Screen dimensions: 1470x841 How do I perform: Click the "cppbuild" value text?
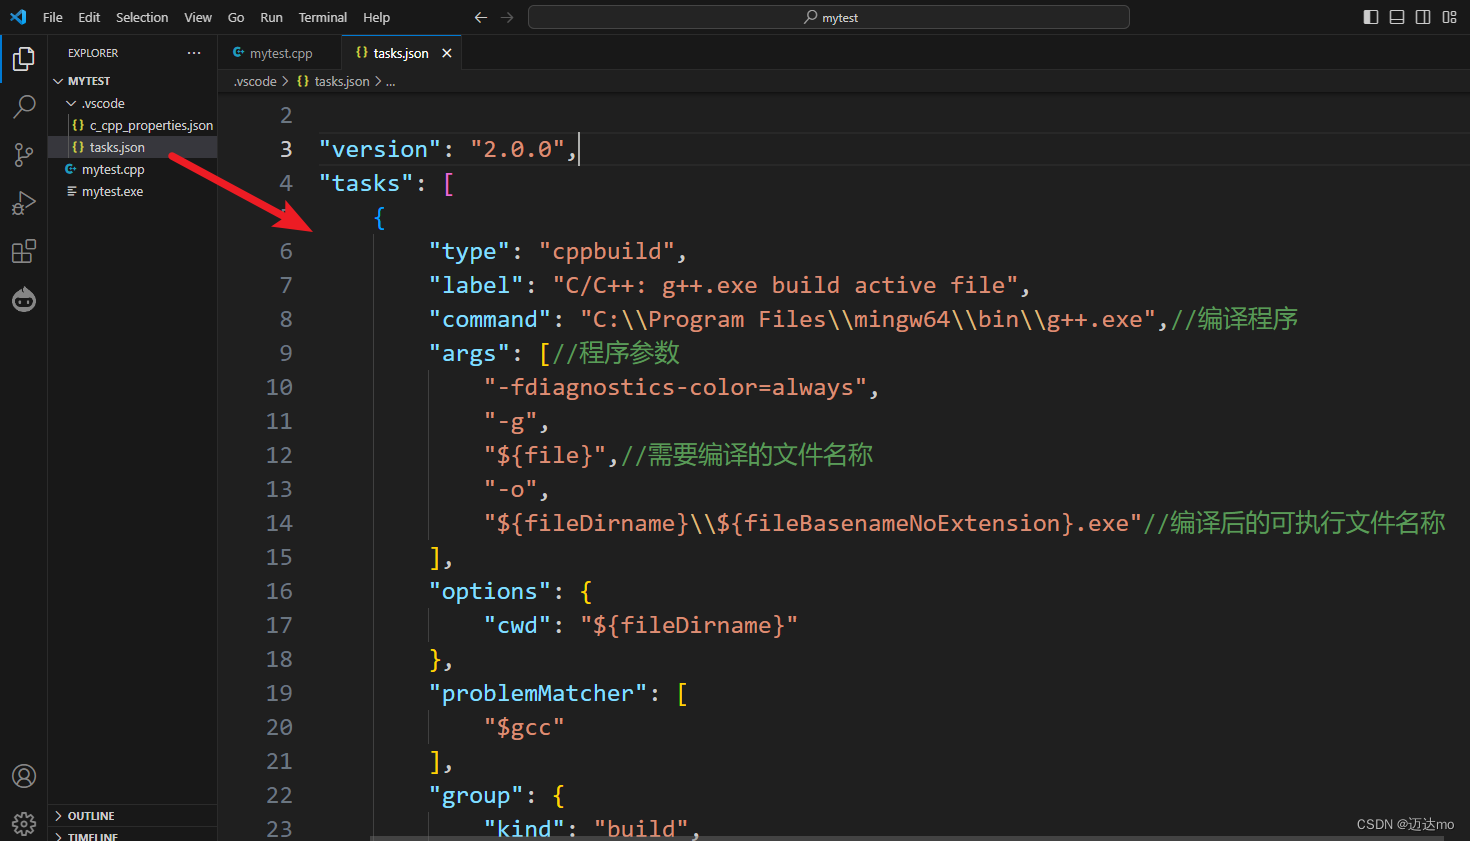607,251
